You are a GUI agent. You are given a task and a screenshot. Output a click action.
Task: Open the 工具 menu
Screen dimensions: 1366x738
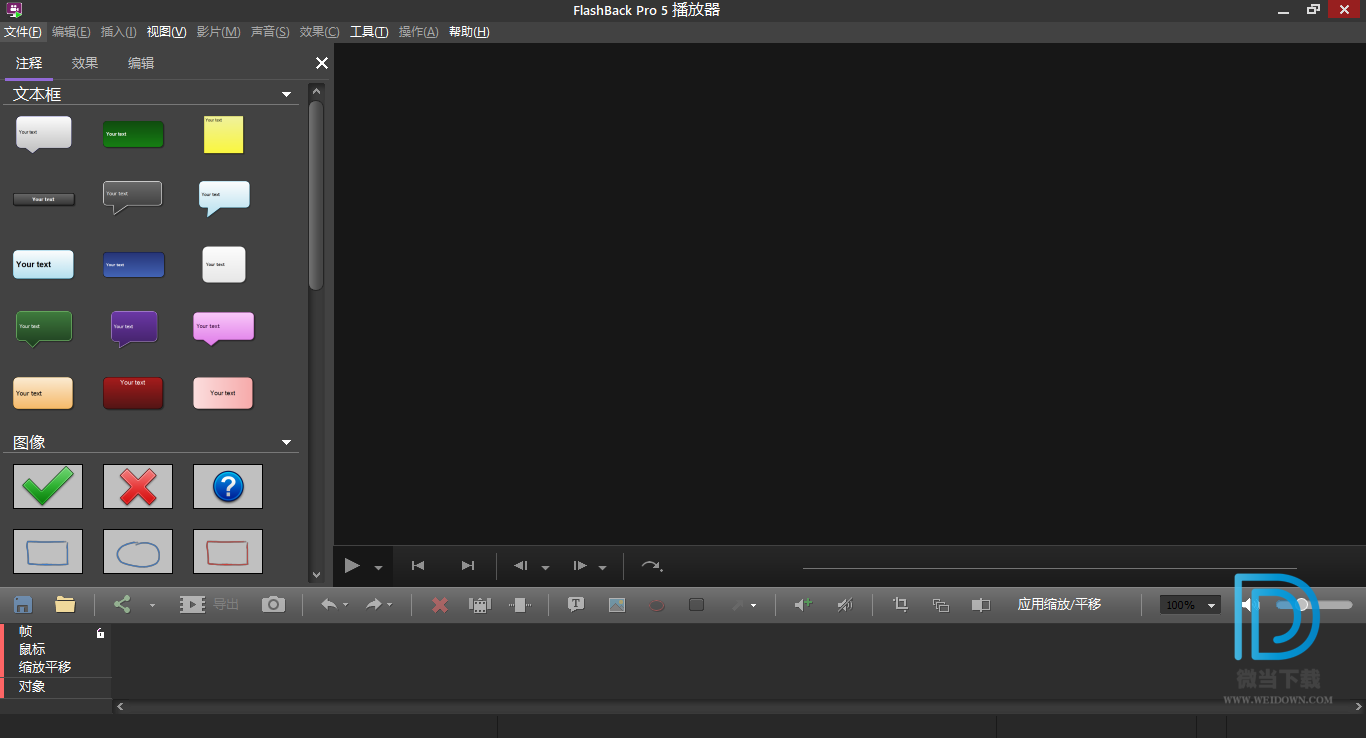click(x=369, y=32)
